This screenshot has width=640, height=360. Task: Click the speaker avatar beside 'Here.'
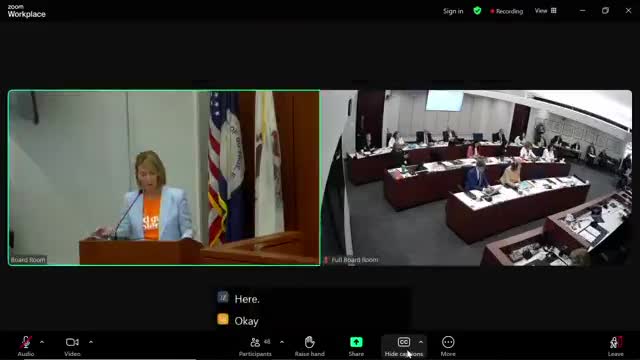(x=223, y=297)
